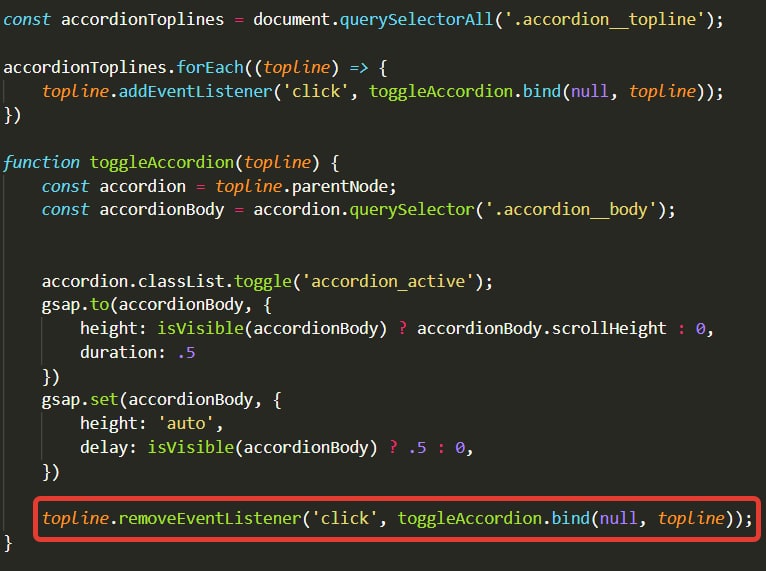
Task: Click the '.5' duration value
Action: 186,353
